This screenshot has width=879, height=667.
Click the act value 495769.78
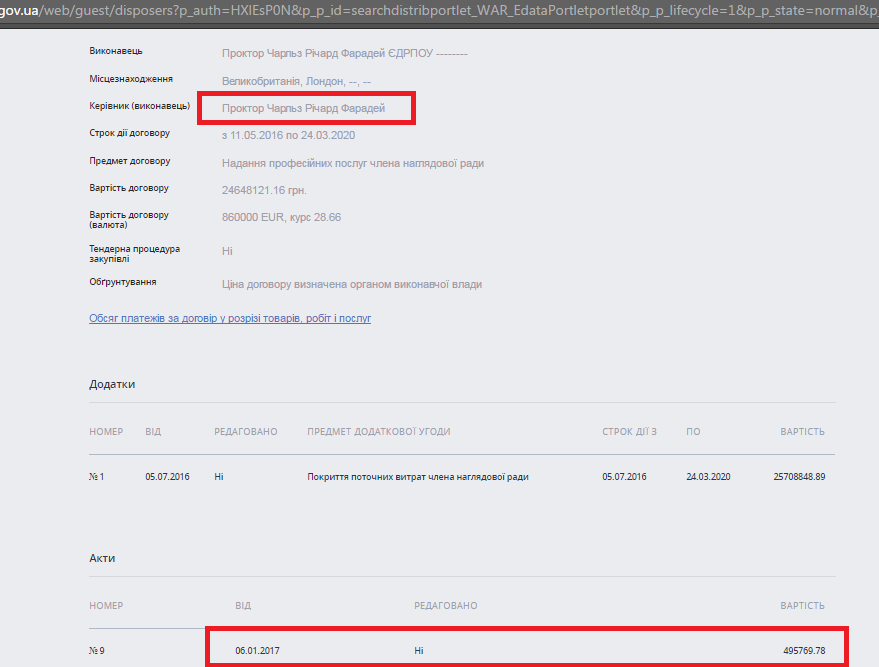point(803,651)
